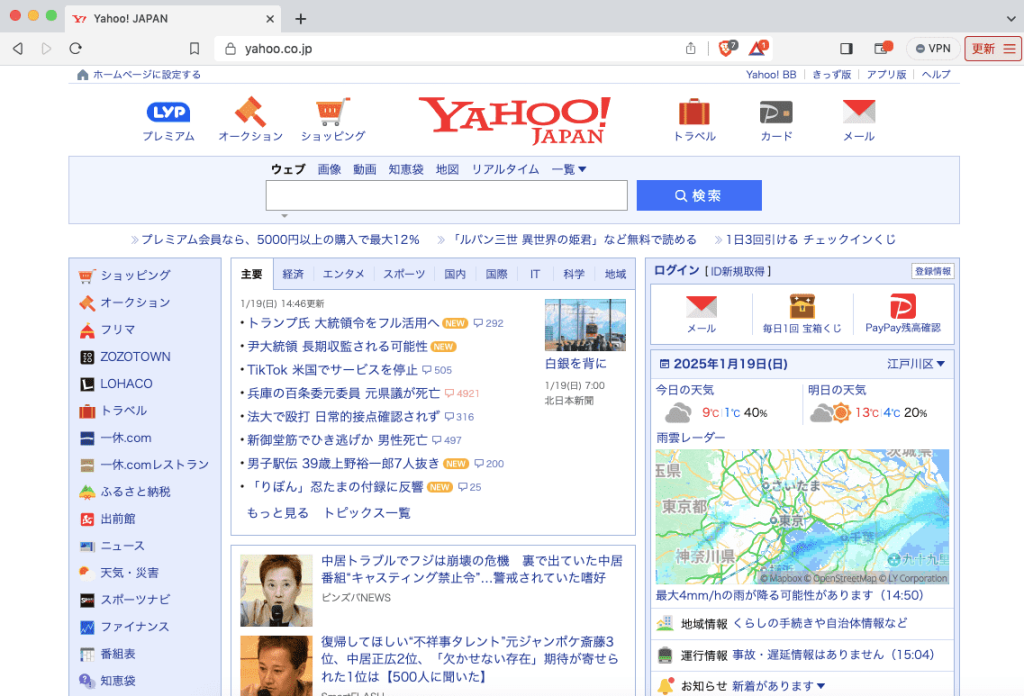Open the Travel suitcase icon in header
1024x696 pixels.
pos(694,112)
